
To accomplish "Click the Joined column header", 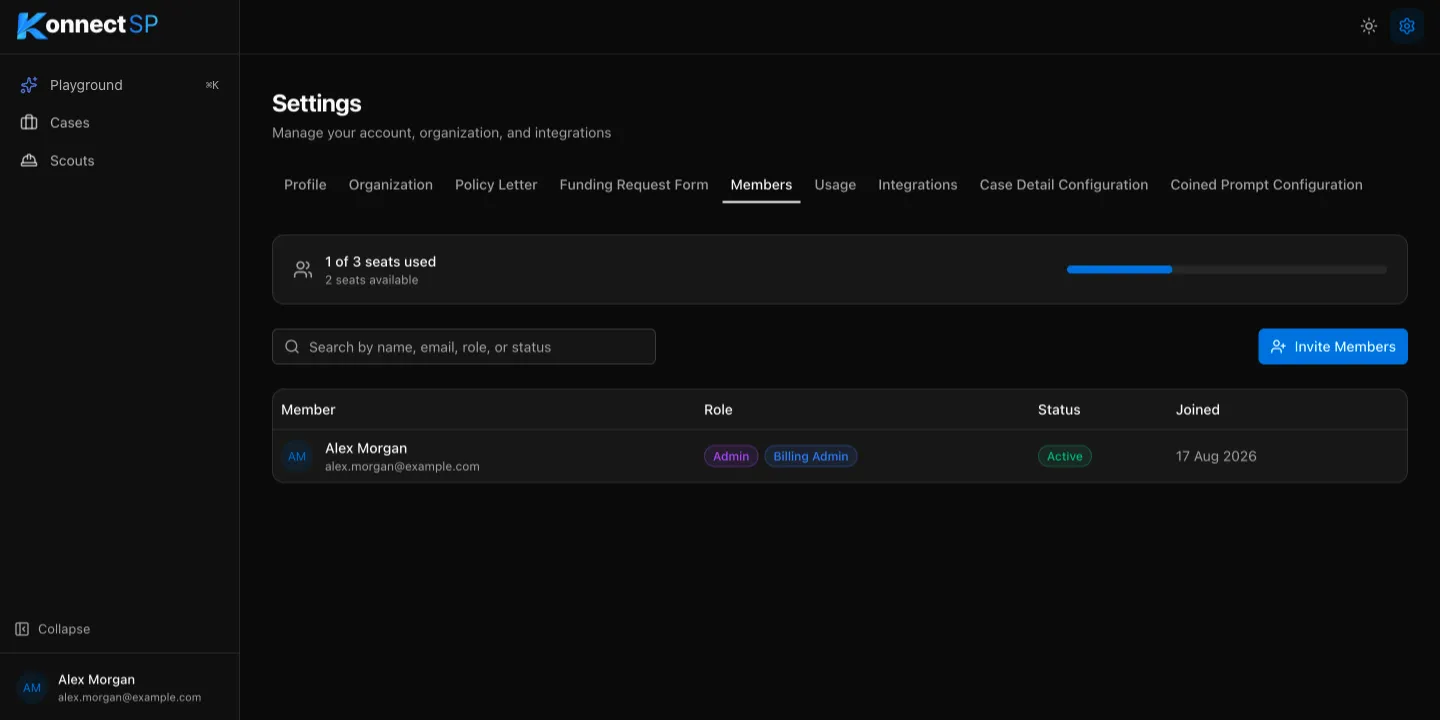I will tap(1198, 410).
